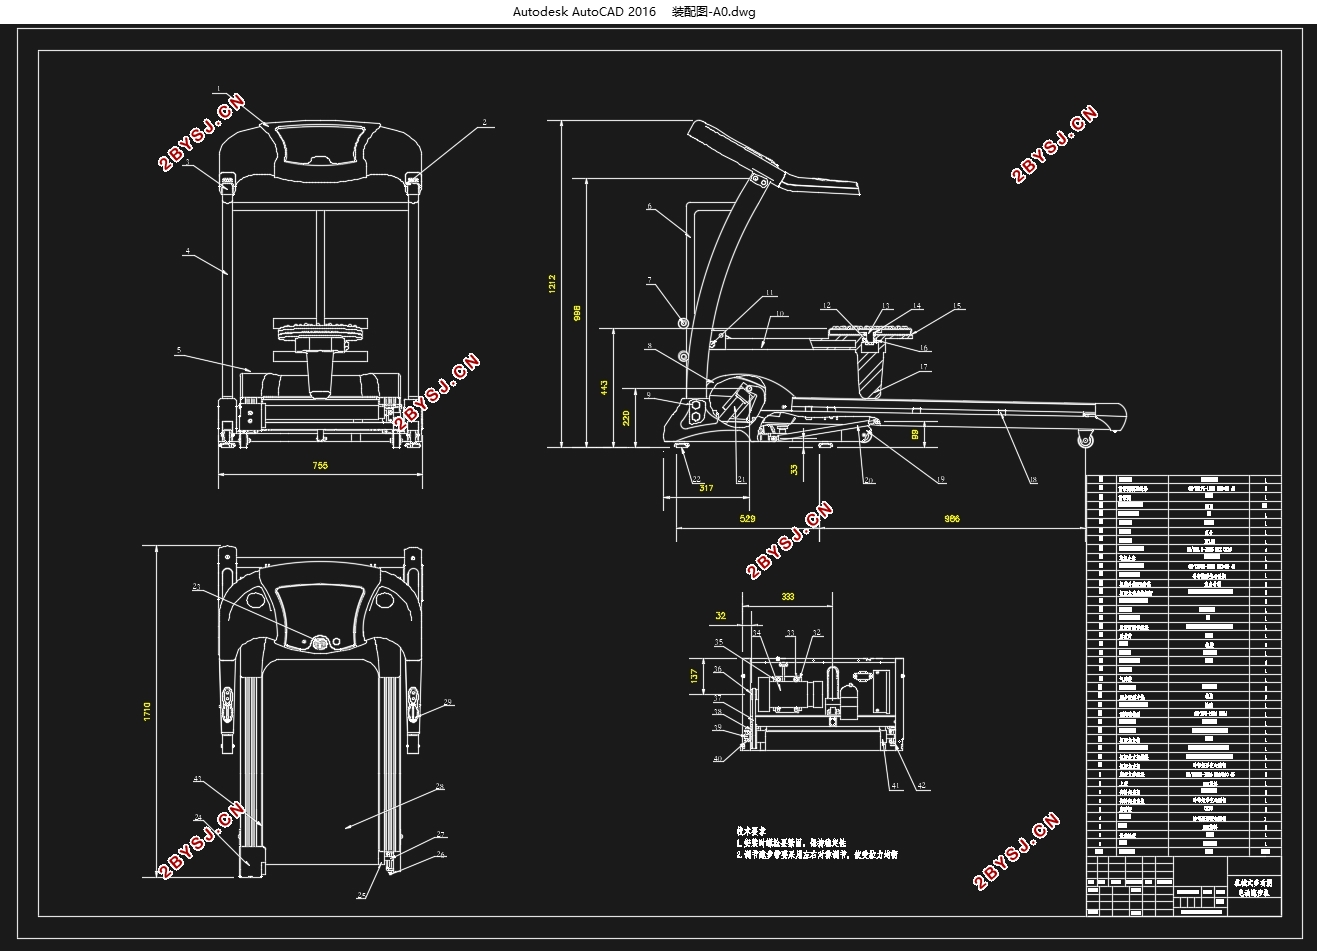Select the caster wheel in side view

[1084, 438]
